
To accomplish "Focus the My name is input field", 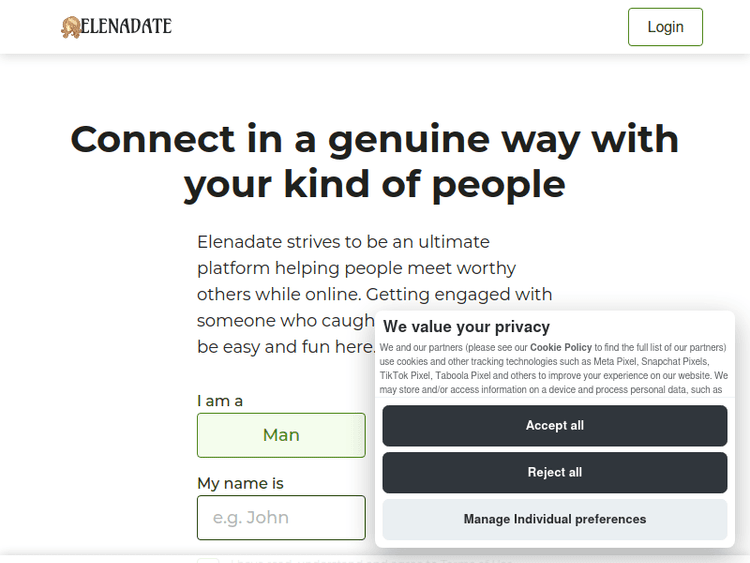I will tap(281, 517).
